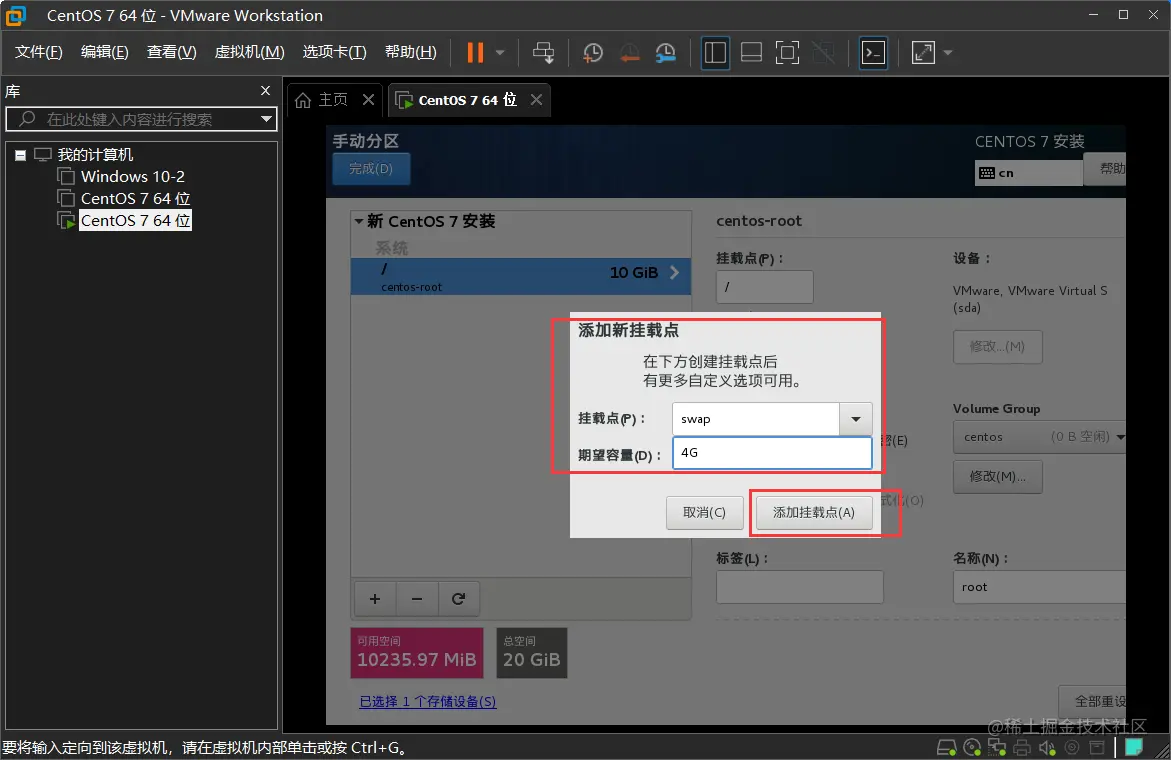Click the round camera-like device status icon
1171x760 pixels.
[1072, 747]
